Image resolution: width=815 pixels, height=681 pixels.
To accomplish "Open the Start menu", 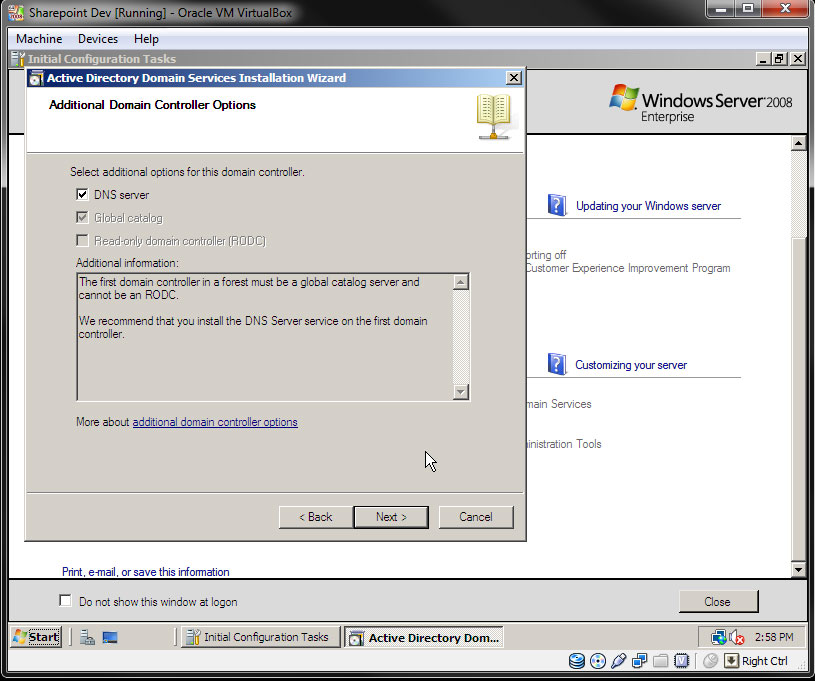I will pos(36,637).
